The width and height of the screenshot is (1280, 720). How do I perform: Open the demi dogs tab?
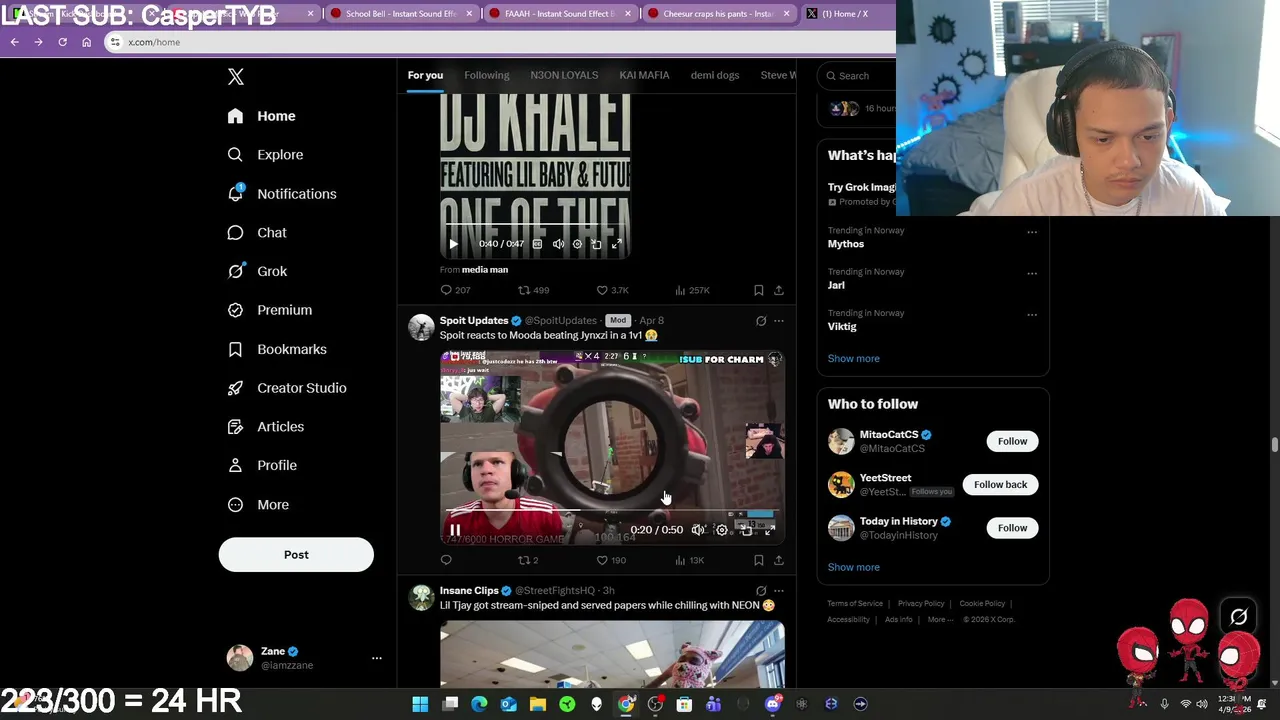click(x=715, y=75)
